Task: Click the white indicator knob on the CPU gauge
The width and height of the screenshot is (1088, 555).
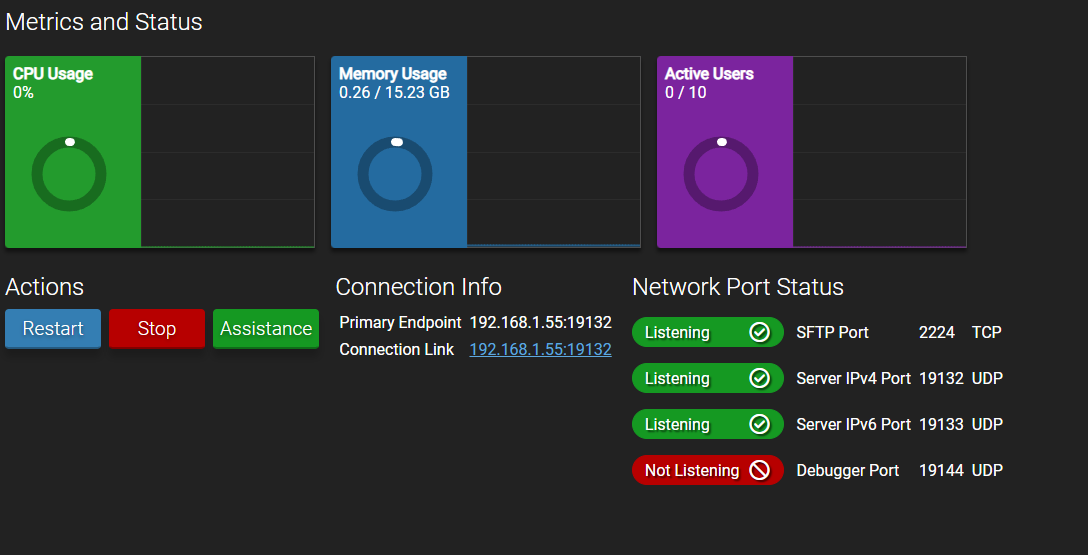Action: tap(70, 142)
